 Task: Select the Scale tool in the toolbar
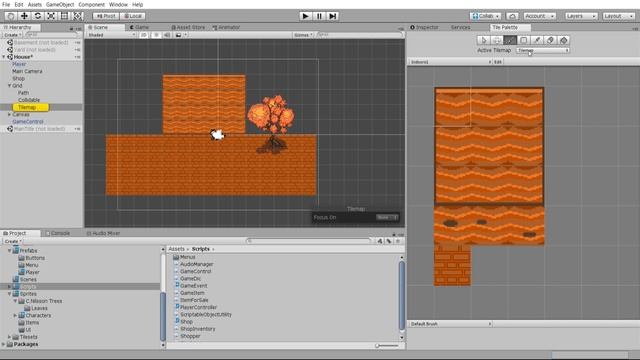tap(51, 16)
